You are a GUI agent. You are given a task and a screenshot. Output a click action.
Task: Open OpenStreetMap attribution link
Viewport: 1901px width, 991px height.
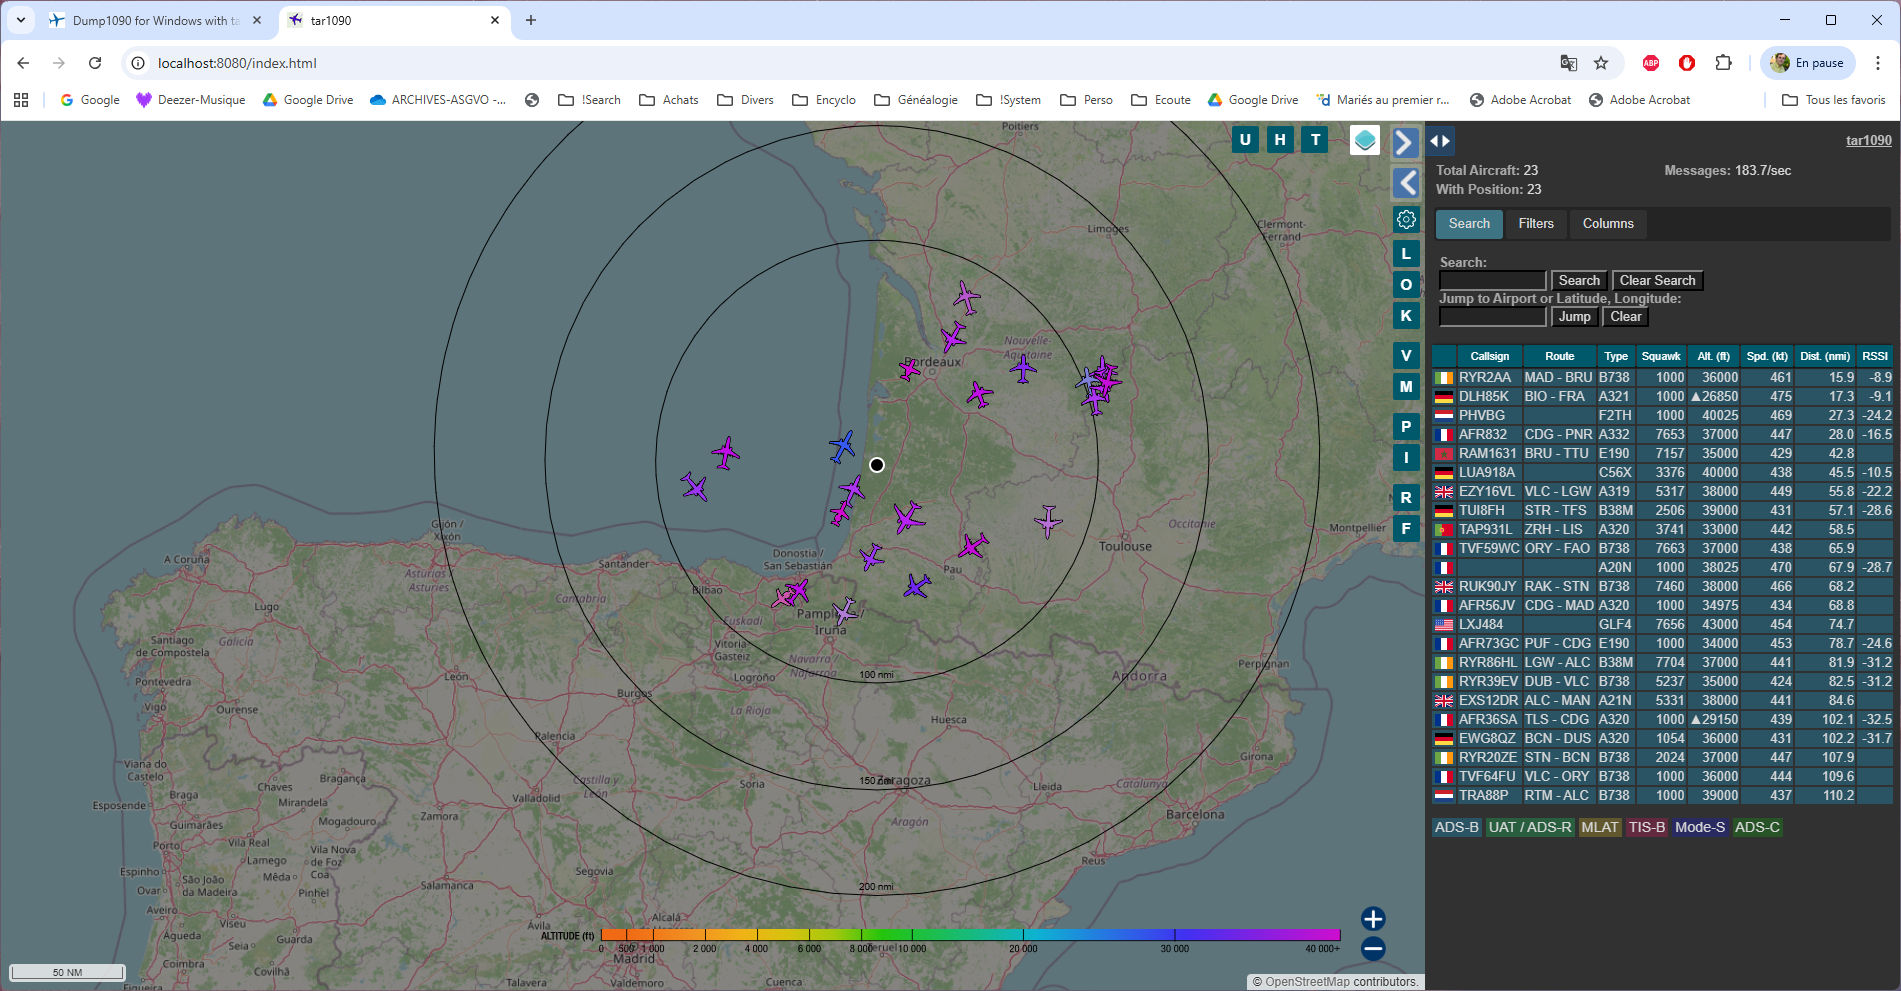click(1309, 982)
